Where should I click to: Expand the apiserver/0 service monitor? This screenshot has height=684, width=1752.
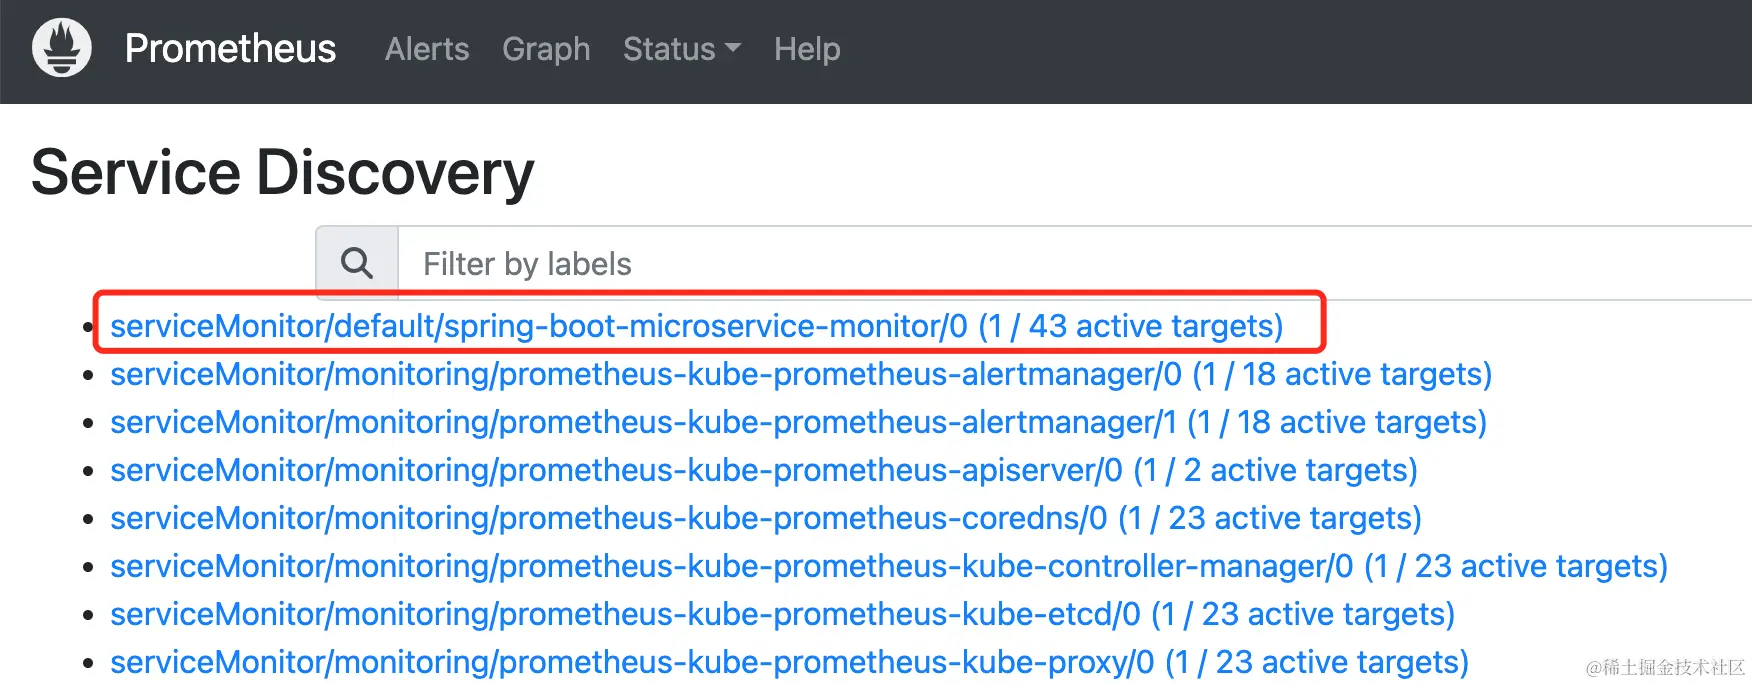[763, 470]
